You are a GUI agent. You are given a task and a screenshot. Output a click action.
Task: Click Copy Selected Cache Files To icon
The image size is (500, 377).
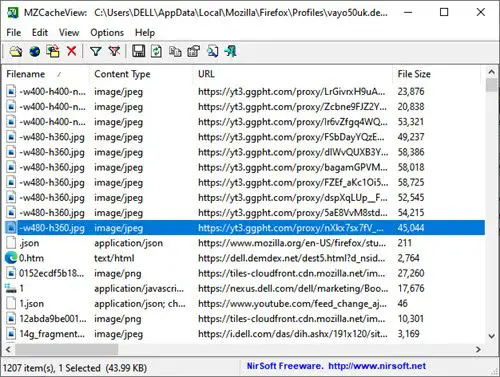[x=53, y=51]
